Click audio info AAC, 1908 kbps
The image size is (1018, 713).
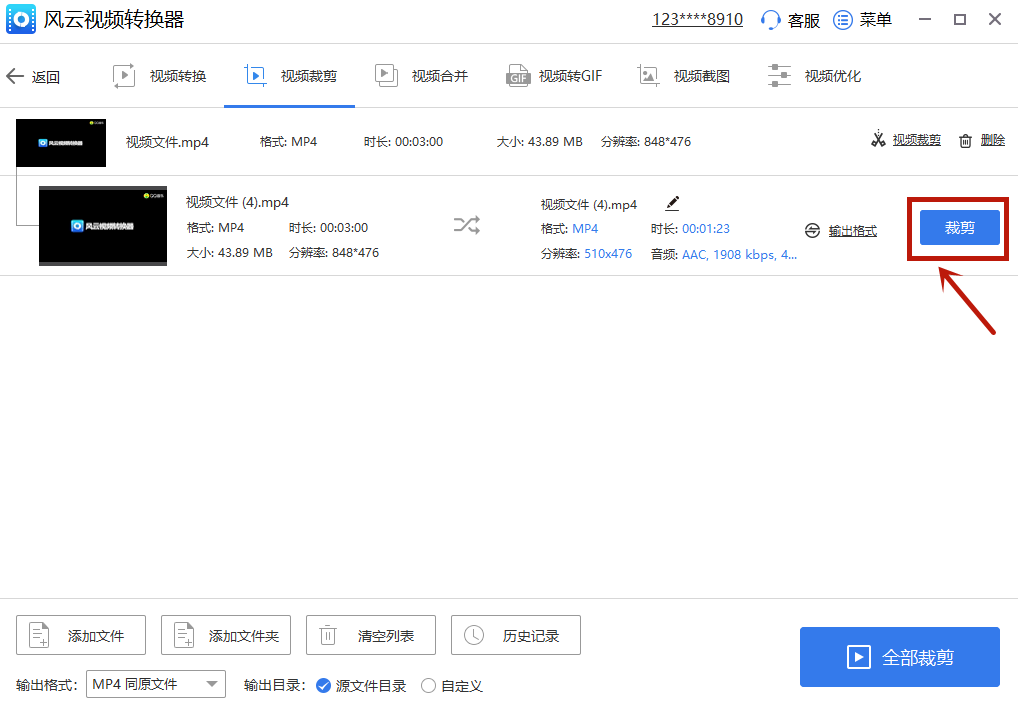739,255
